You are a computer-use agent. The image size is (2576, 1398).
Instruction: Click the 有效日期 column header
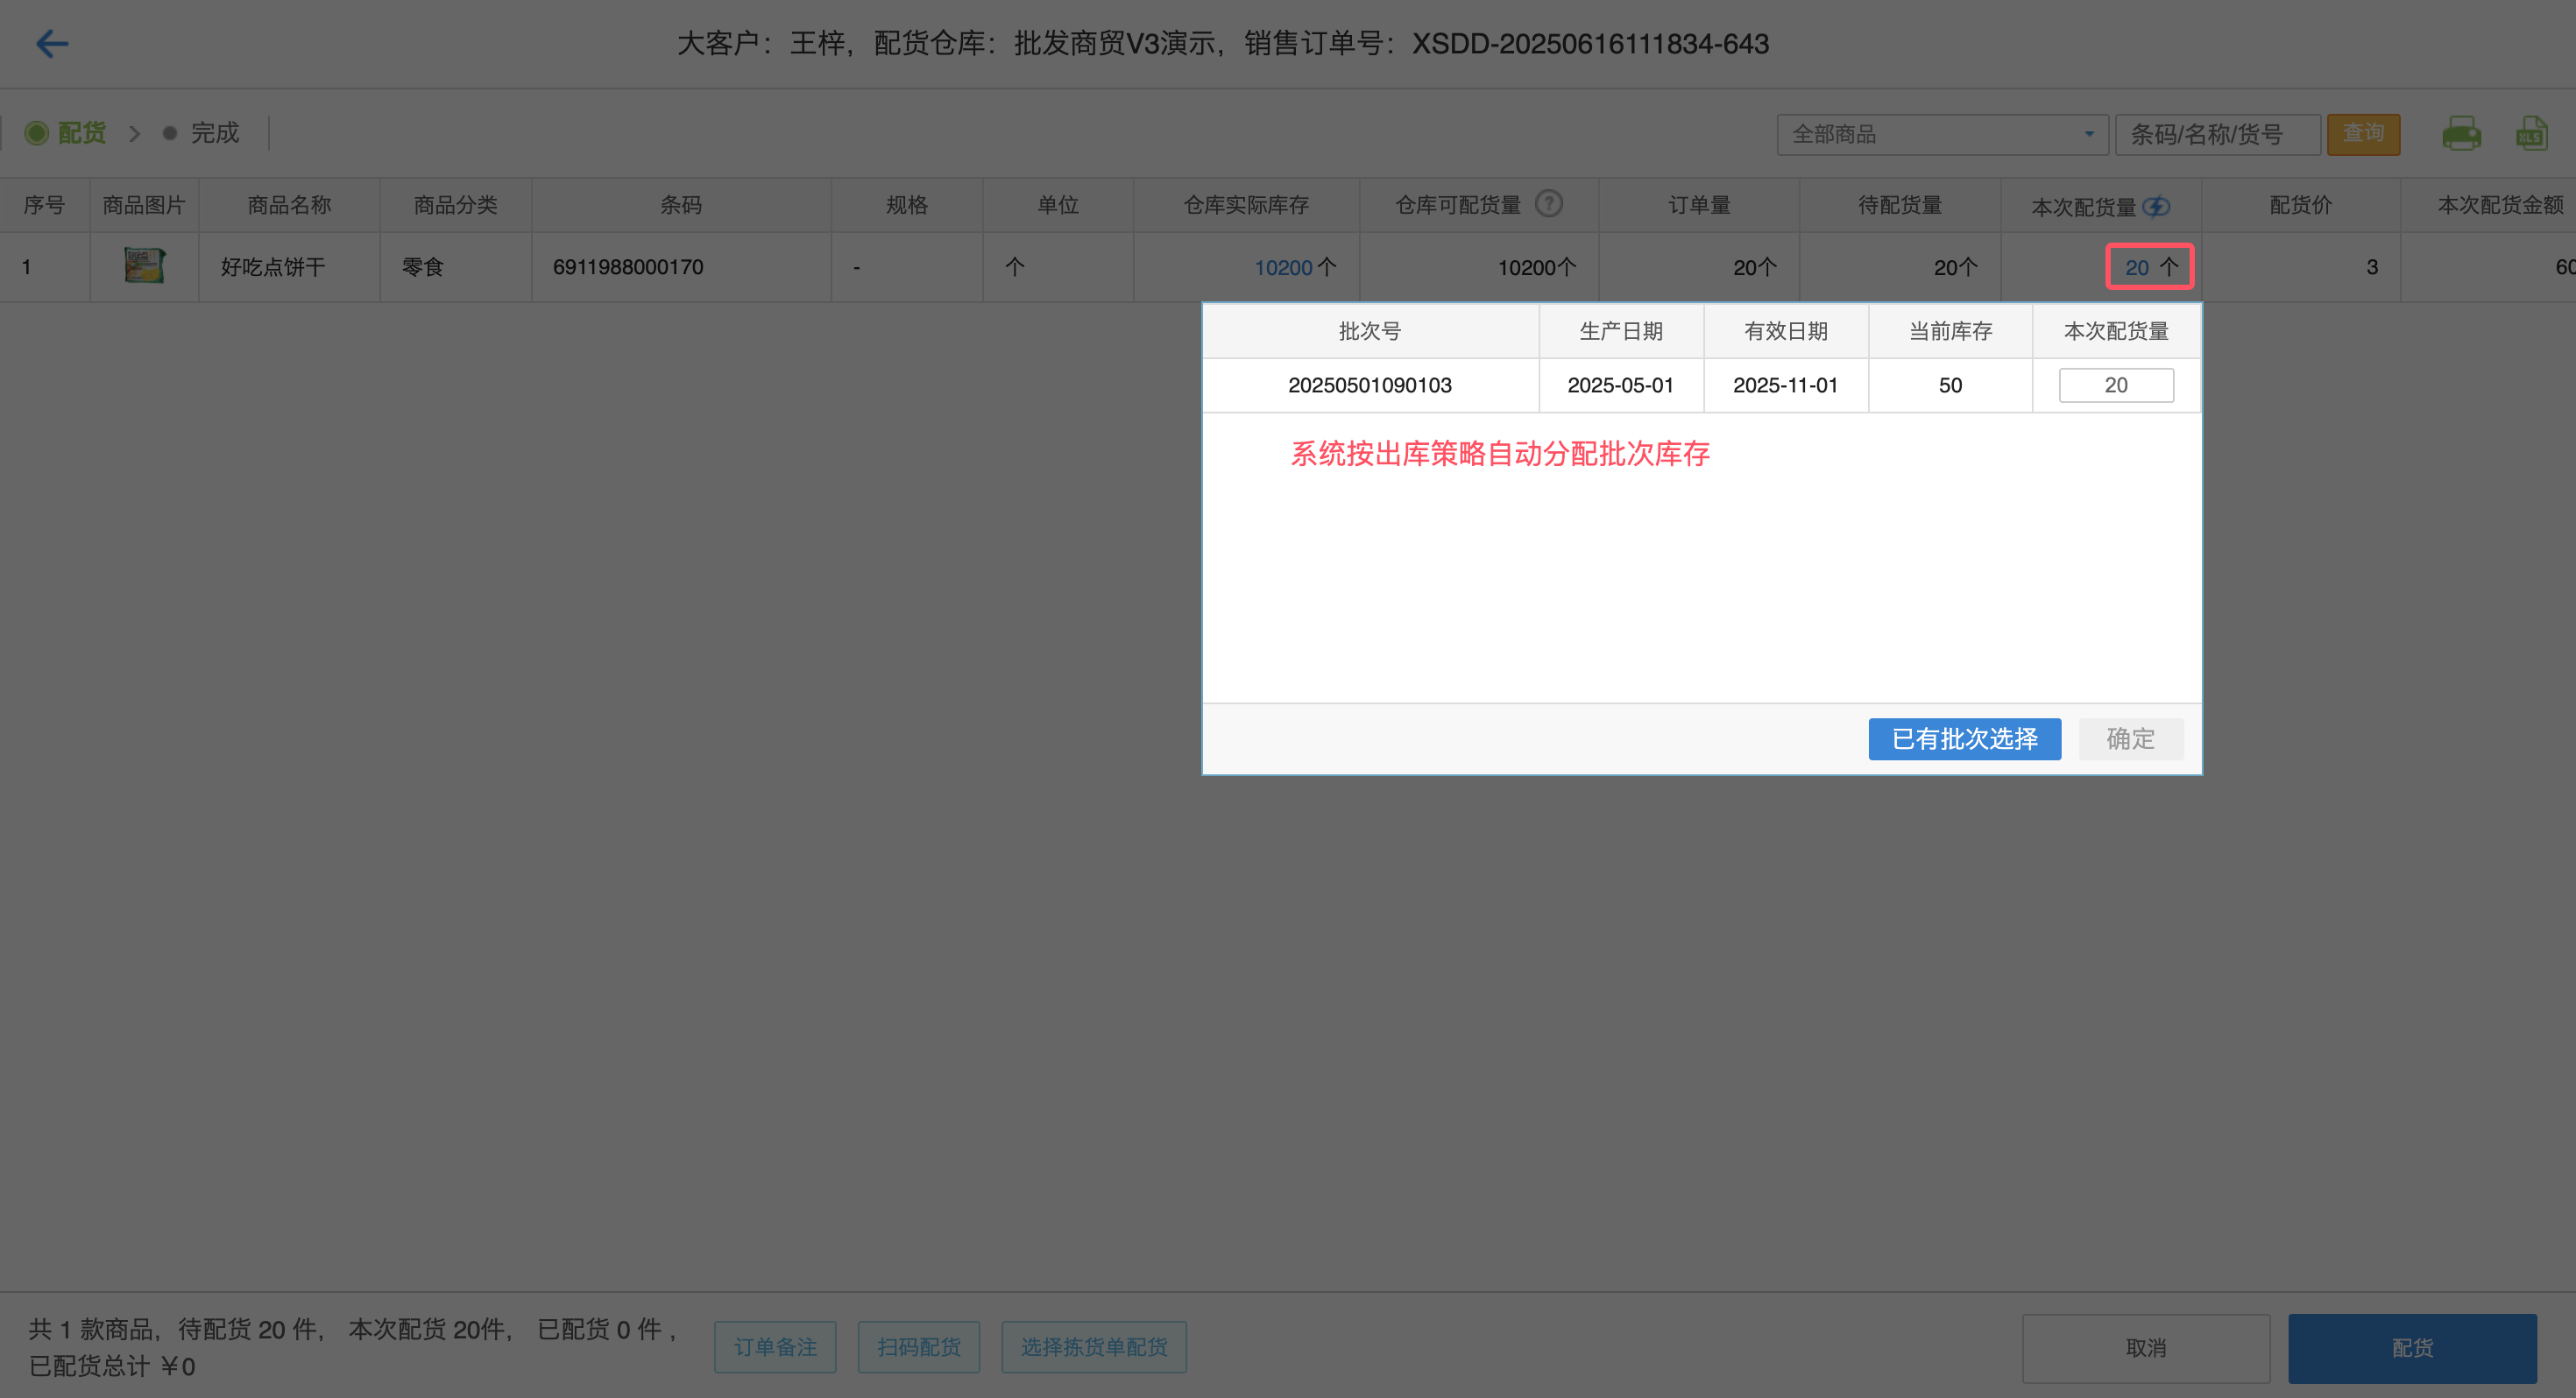point(1785,331)
